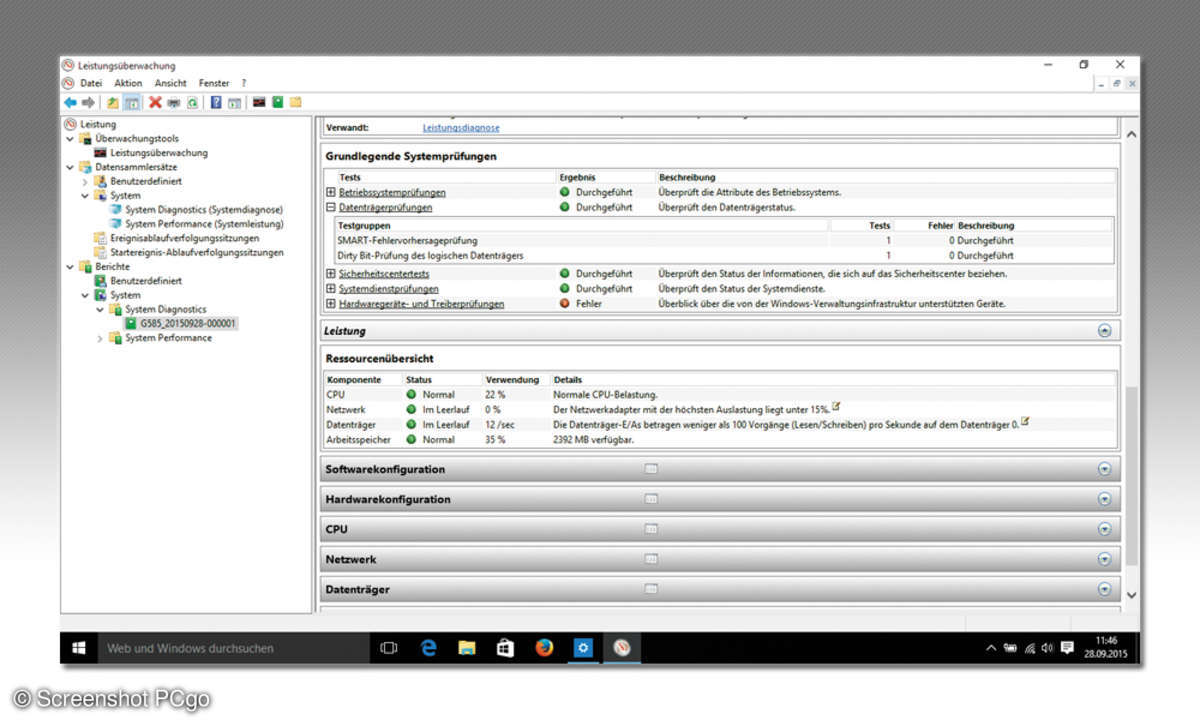Click the Web und Windows durchsuchen search box
Image resolution: width=1200 pixels, height=720 pixels.
tap(233, 648)
